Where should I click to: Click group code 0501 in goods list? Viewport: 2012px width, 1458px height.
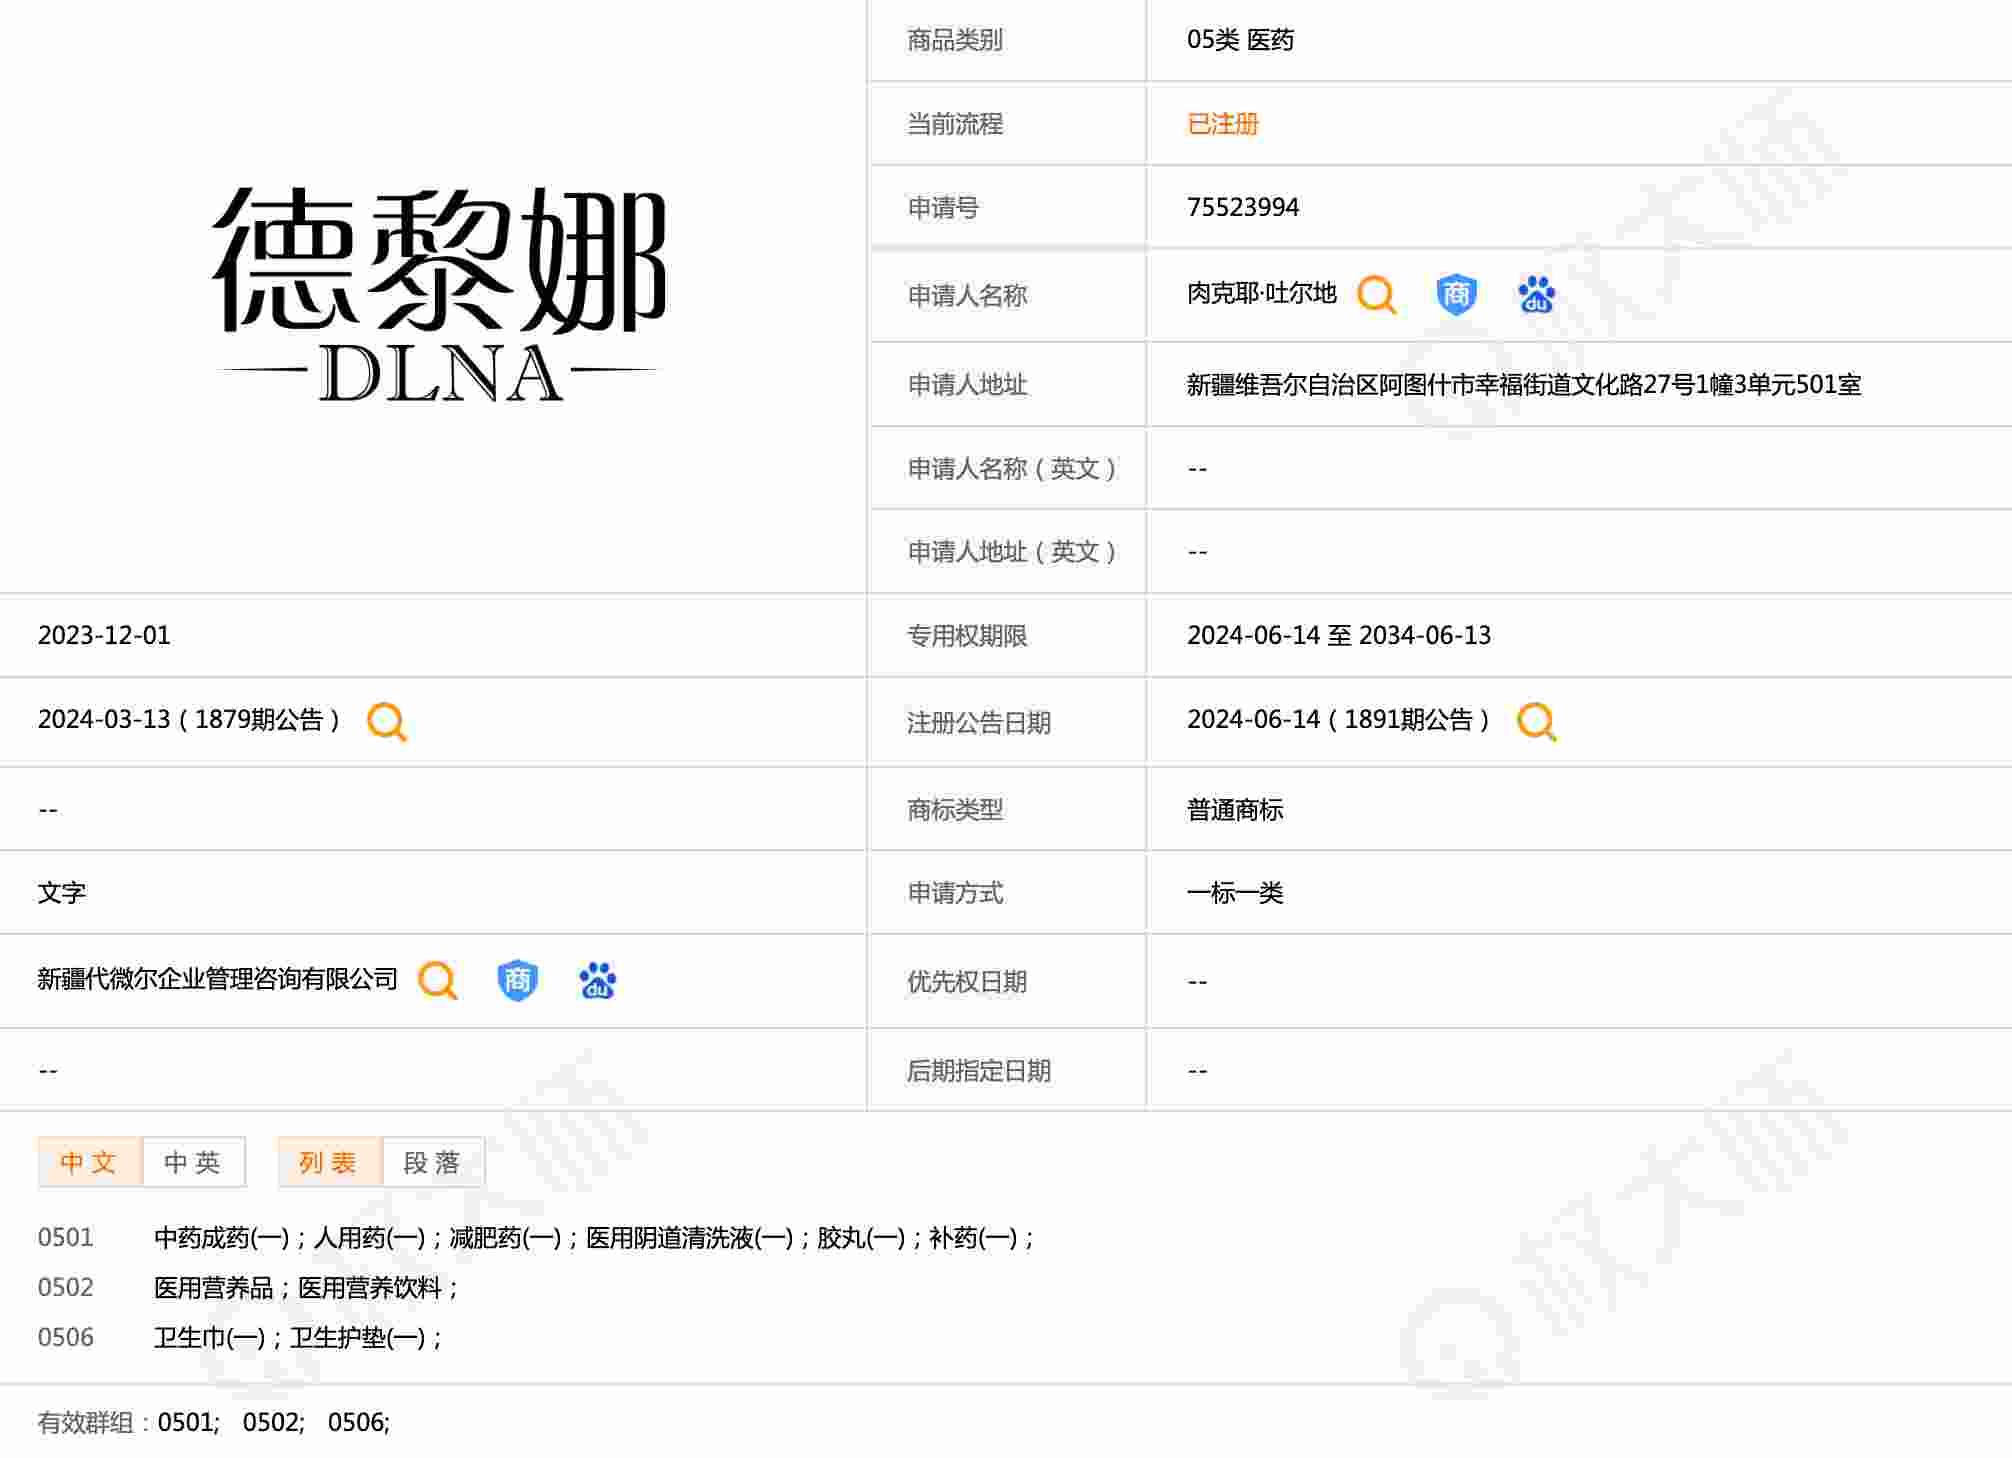(x=66, y=1238)
